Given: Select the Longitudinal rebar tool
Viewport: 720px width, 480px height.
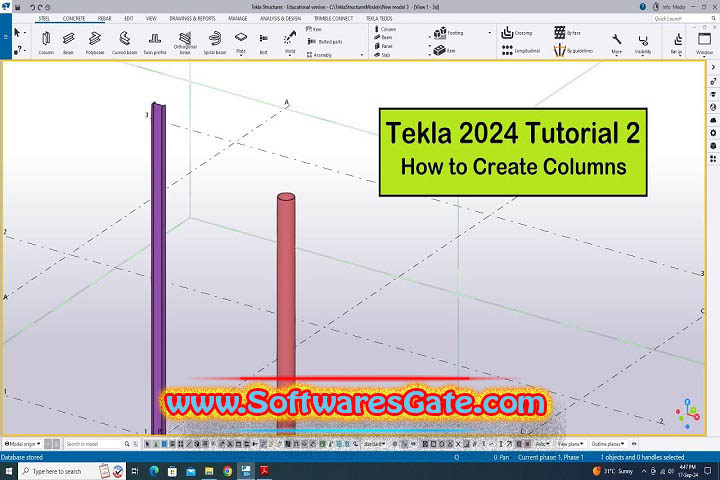Looking at the screenshot, I should [x=521, y=51].
